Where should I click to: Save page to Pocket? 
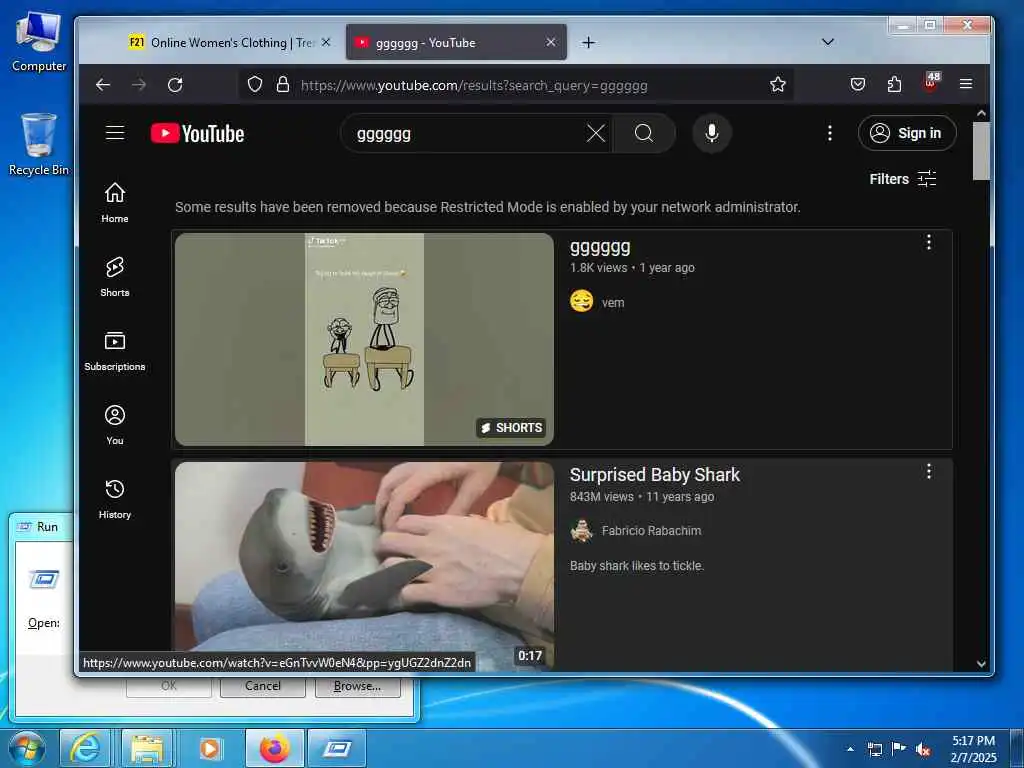[857, 84]
